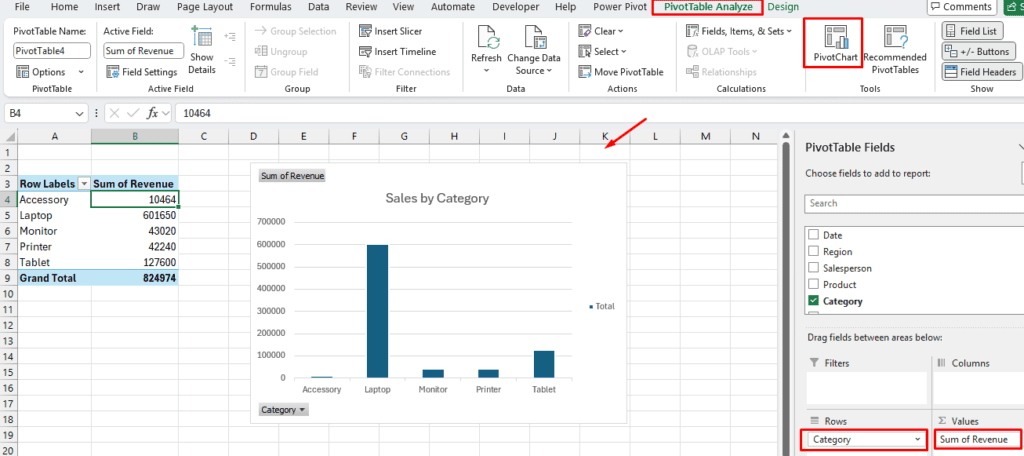Switch to the Developer tab

tap(516, 7)
